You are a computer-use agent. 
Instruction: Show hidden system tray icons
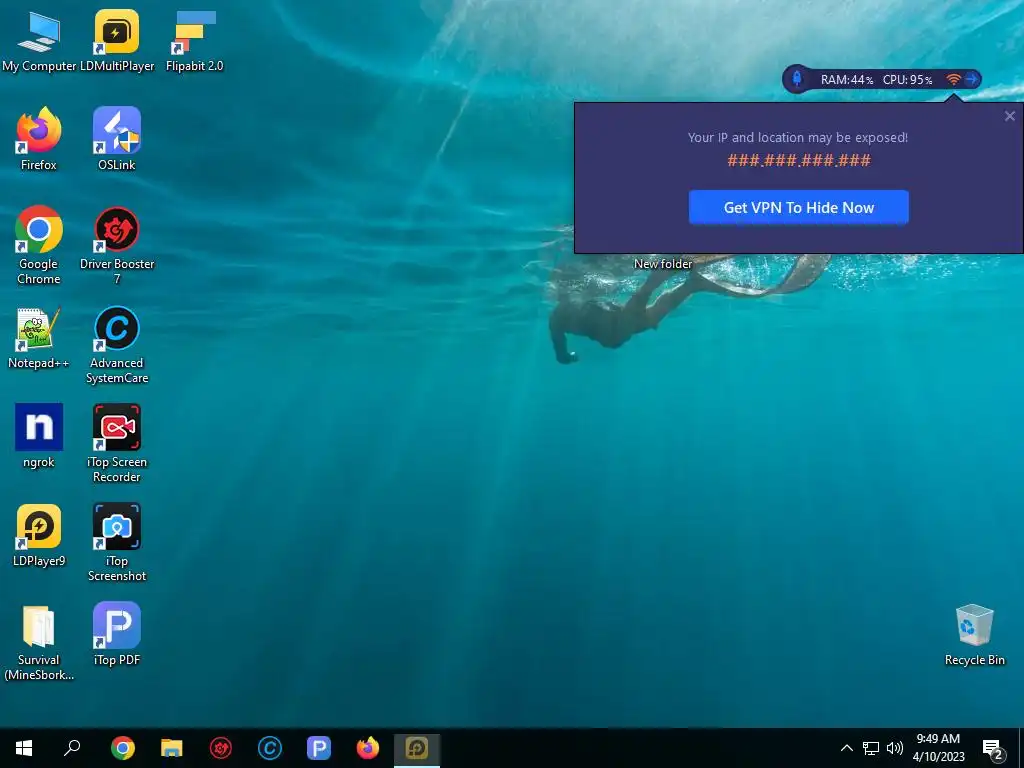[846, 748]
